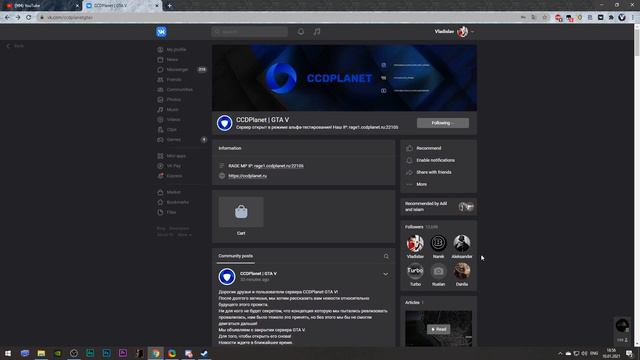This screenshot has height=360, width=640.
Task: Click the CCDPlanet | GTA V post author name
Action: pos(258,273)
